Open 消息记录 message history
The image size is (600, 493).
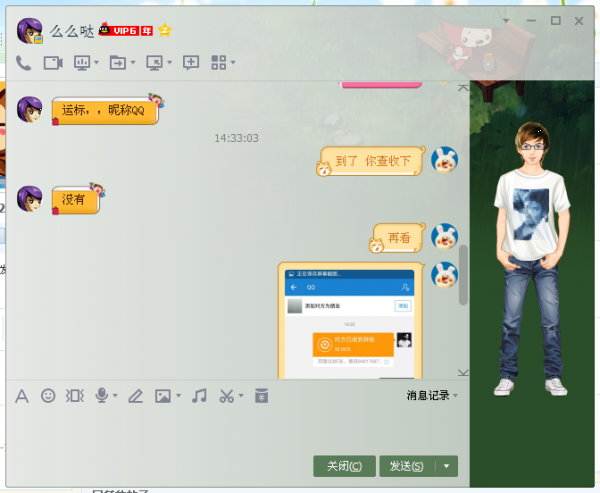point(428,395)
